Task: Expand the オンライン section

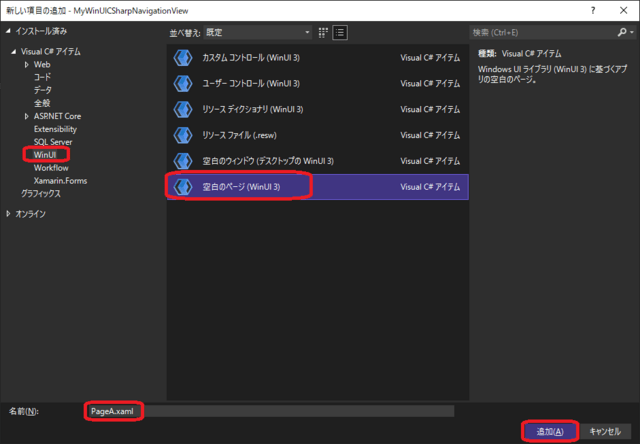Action: click(6, 213)
